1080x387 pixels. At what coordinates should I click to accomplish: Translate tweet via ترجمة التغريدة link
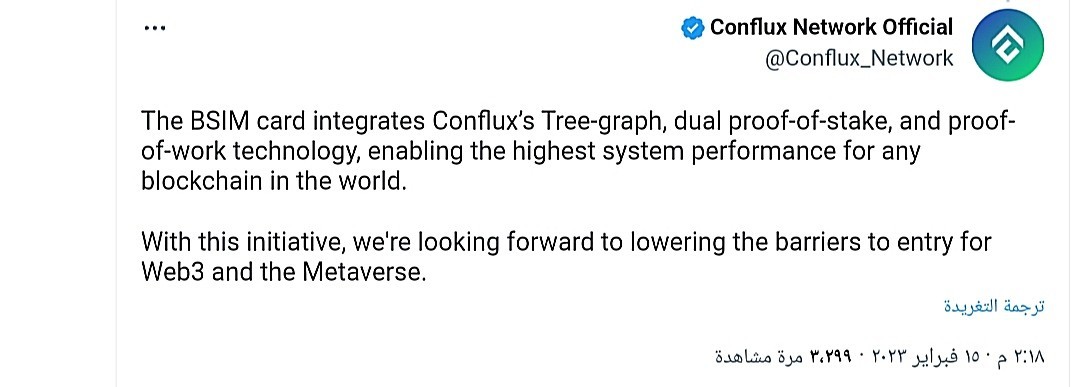pos(994,306)
